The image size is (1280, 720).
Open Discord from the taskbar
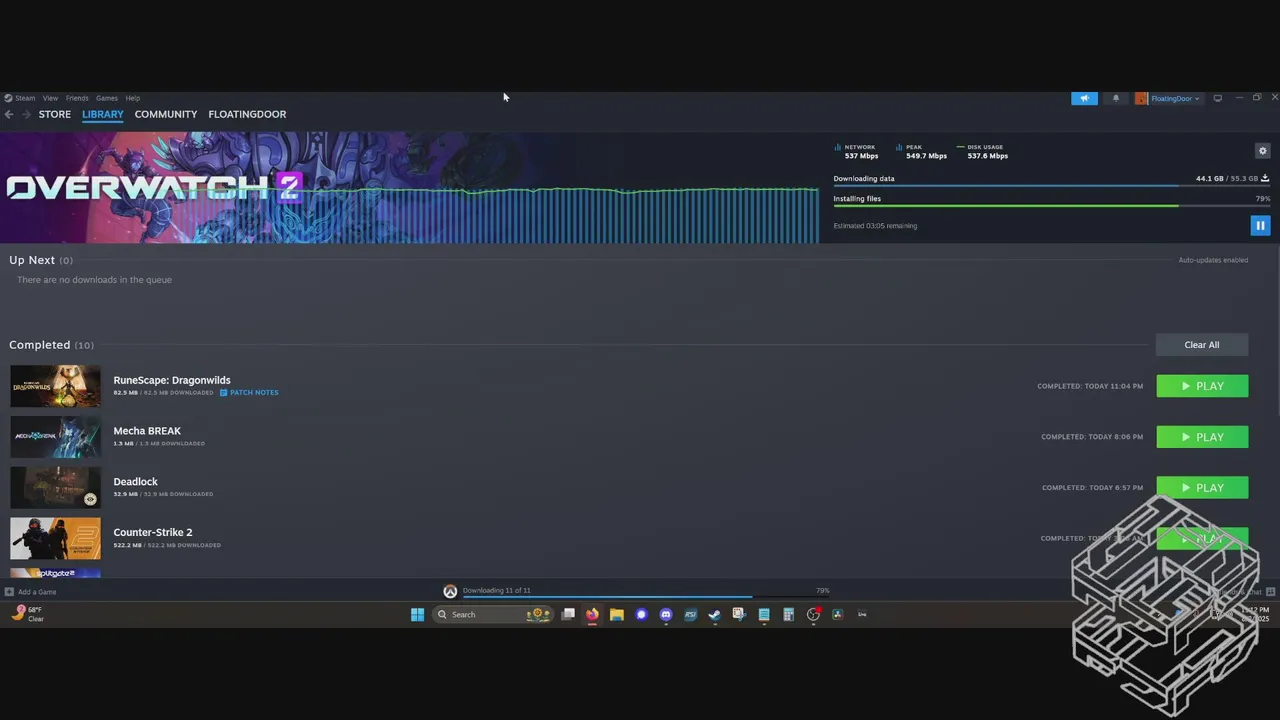click(x=666, y=614)
